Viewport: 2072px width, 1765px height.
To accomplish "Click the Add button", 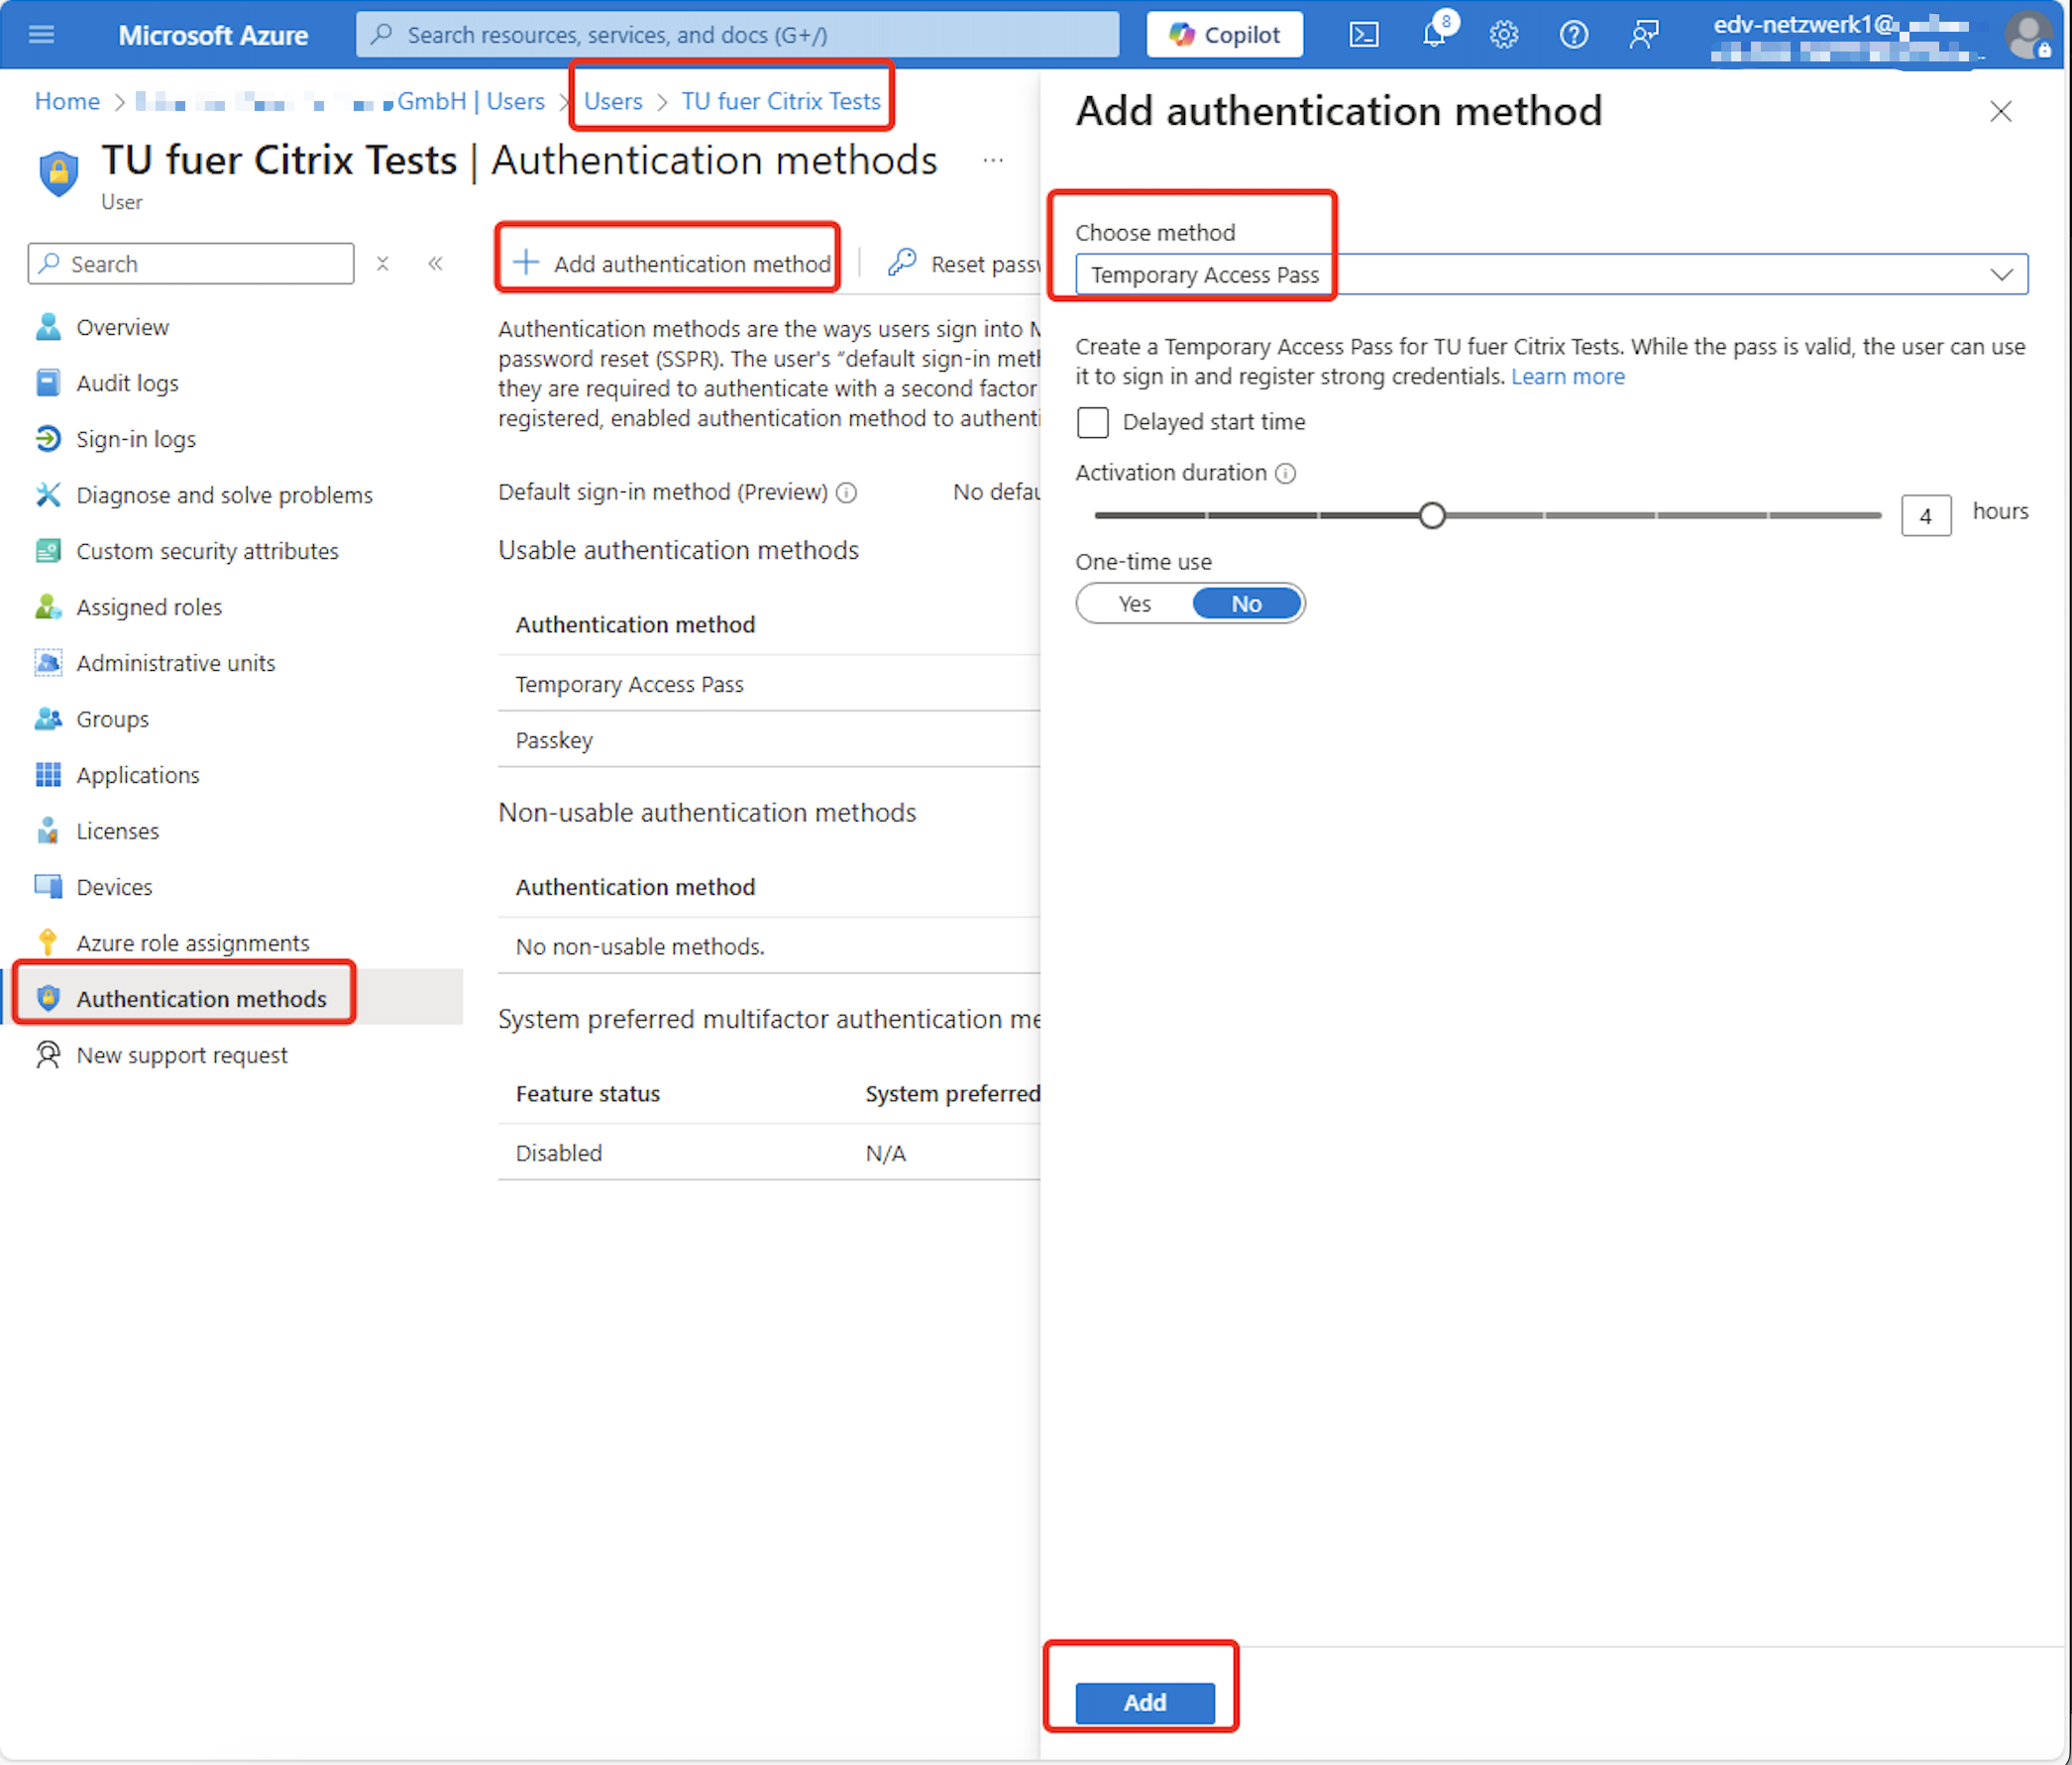I will pos(1144,1702).
